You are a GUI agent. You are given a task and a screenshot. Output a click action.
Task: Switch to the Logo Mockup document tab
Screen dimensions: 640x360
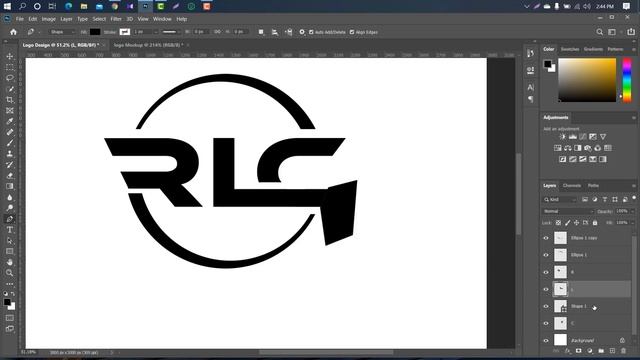click(x=149, y=45)
